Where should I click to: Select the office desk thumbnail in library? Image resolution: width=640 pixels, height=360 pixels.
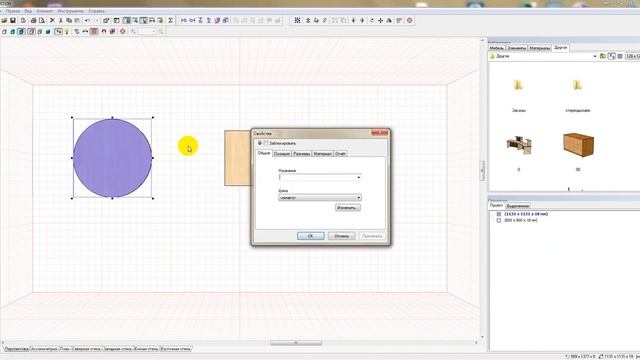click(519, 145)
